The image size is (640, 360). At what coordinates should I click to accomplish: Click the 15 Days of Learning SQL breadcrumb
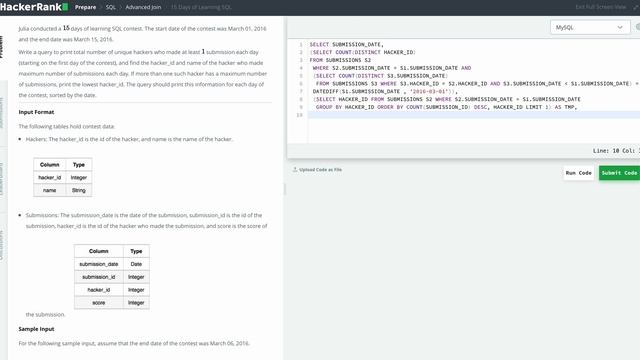tap(201, 7)
